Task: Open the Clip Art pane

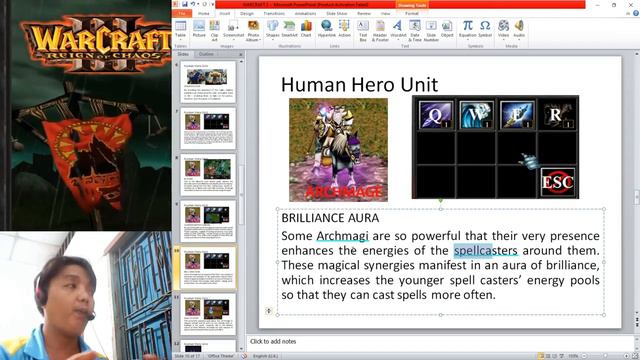Action: 214,30
